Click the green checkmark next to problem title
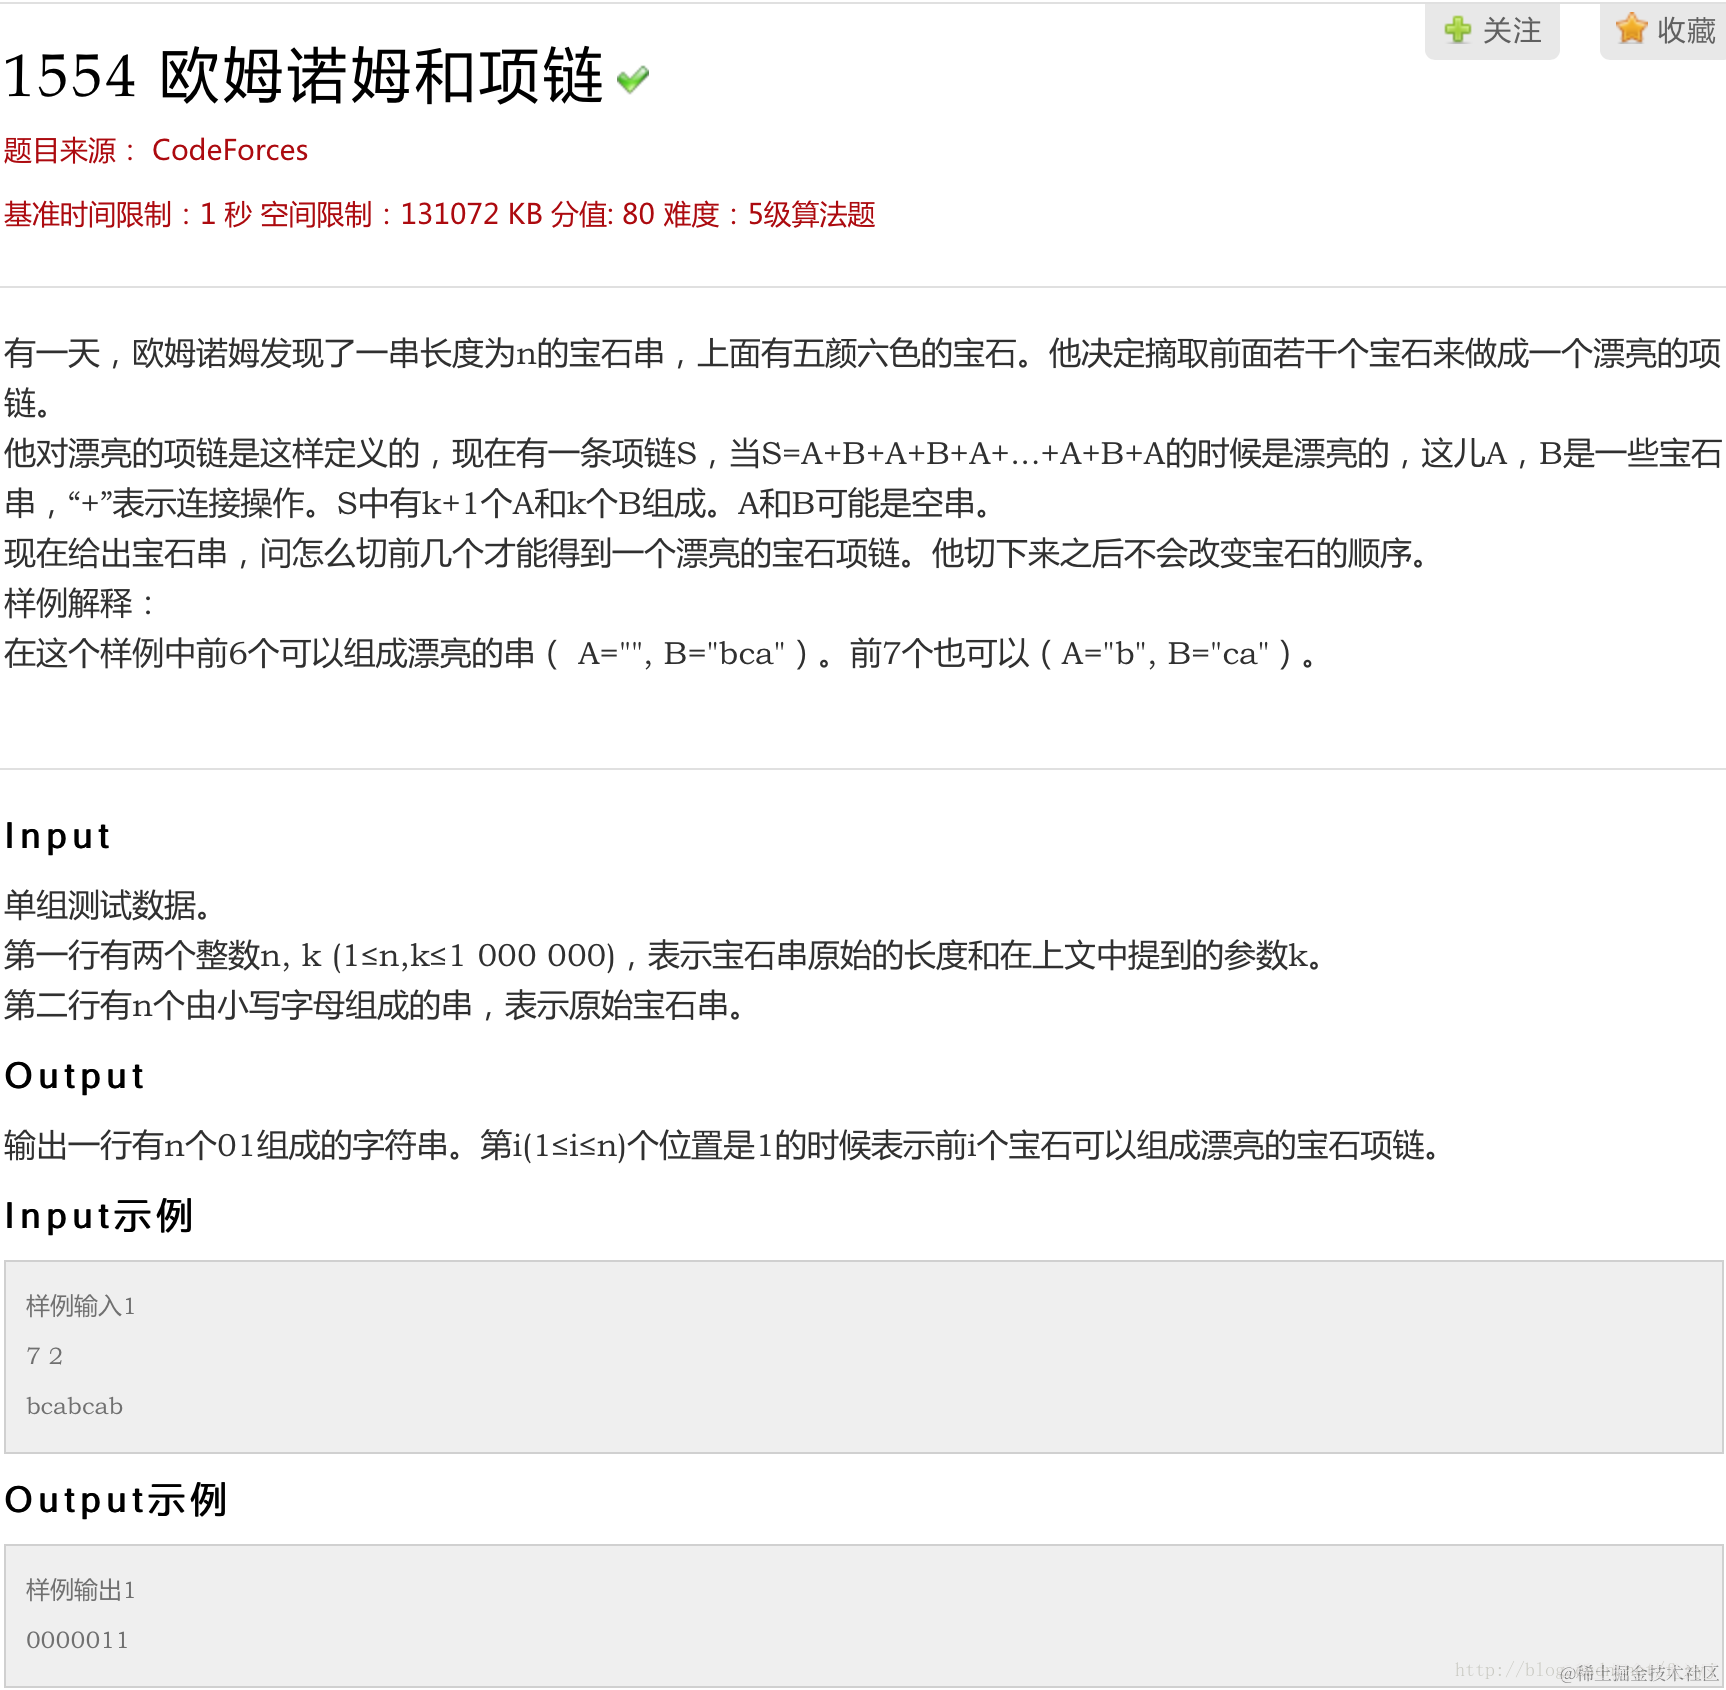 coord(633,79)
